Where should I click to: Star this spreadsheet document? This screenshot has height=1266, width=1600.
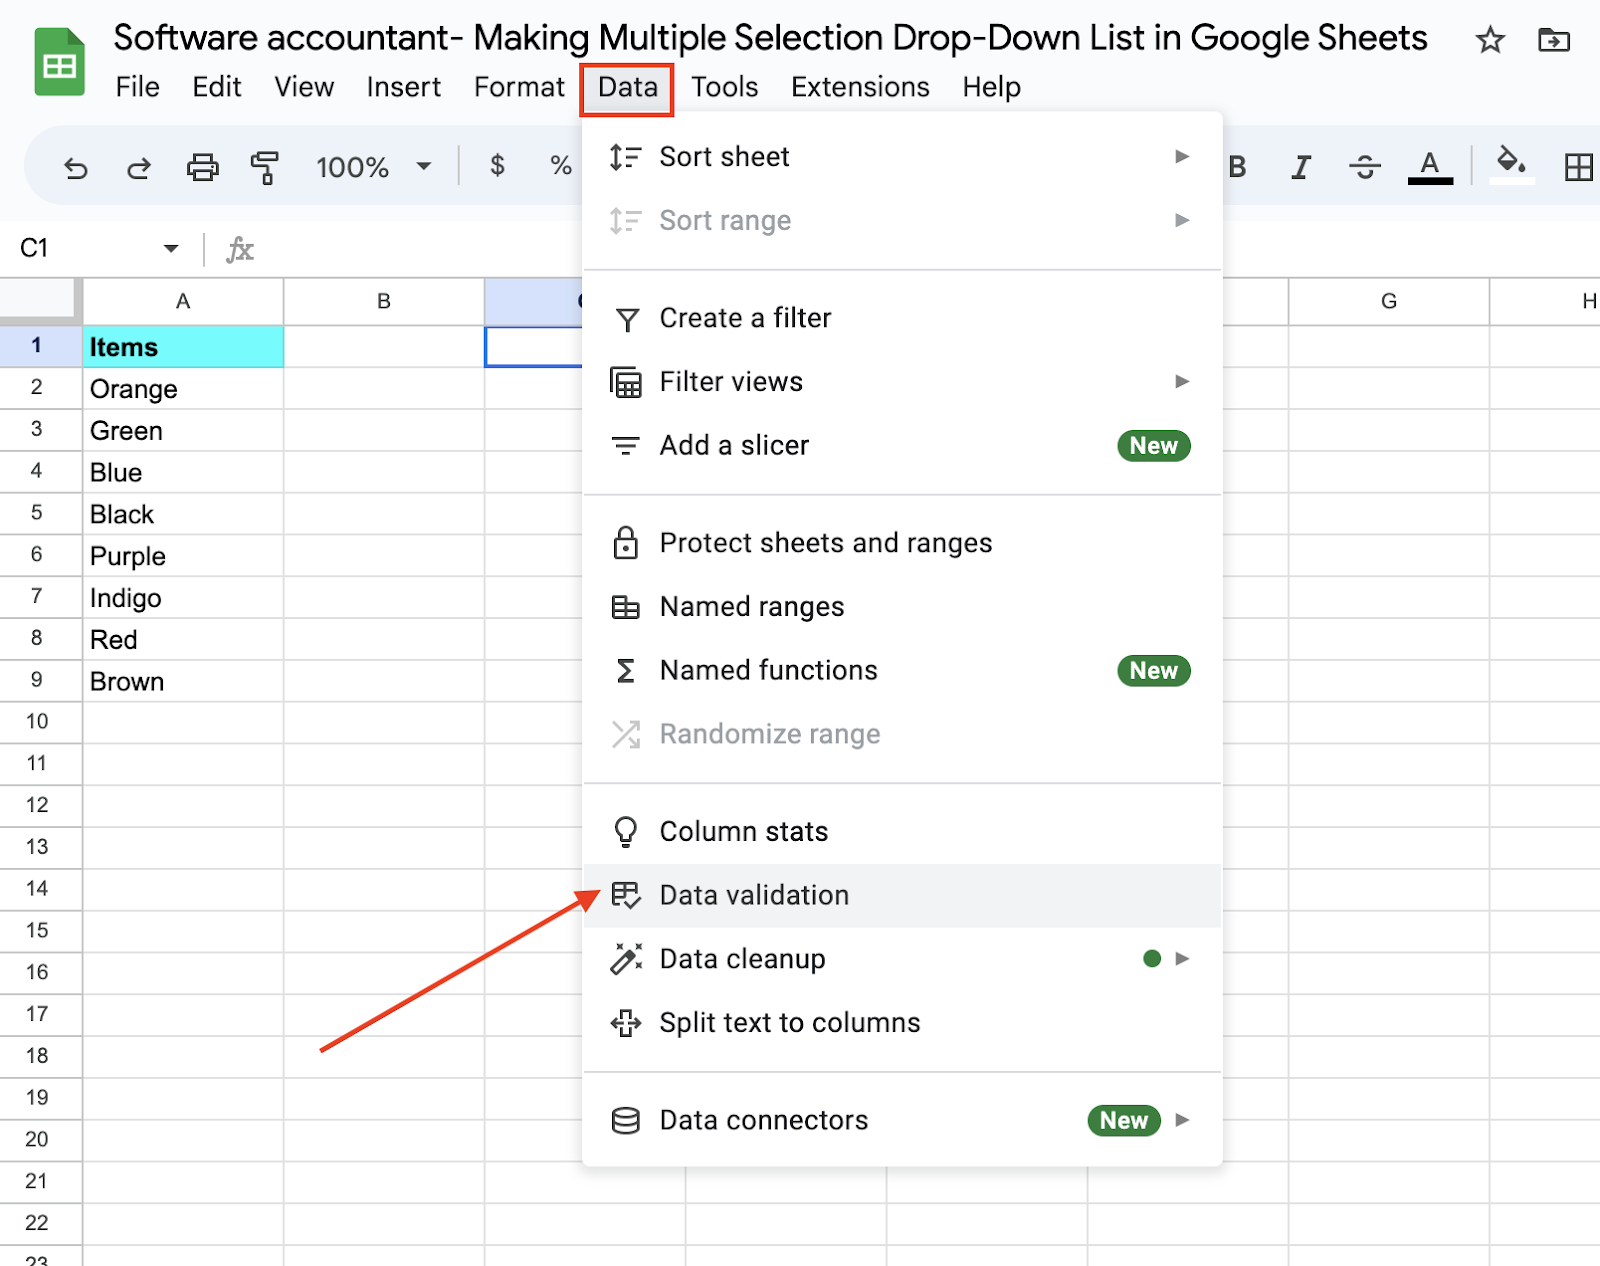pos(1490,40)
